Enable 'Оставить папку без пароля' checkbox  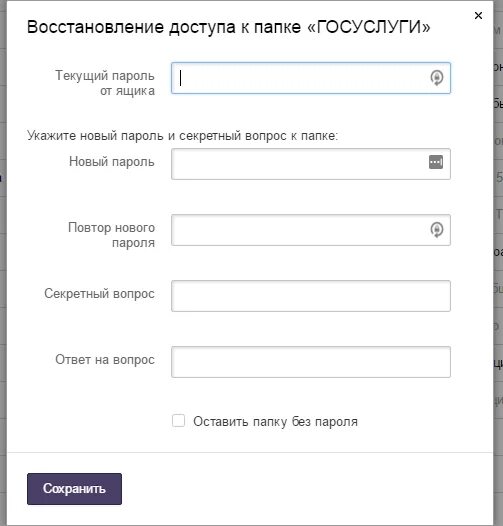[x=178, y=421]
